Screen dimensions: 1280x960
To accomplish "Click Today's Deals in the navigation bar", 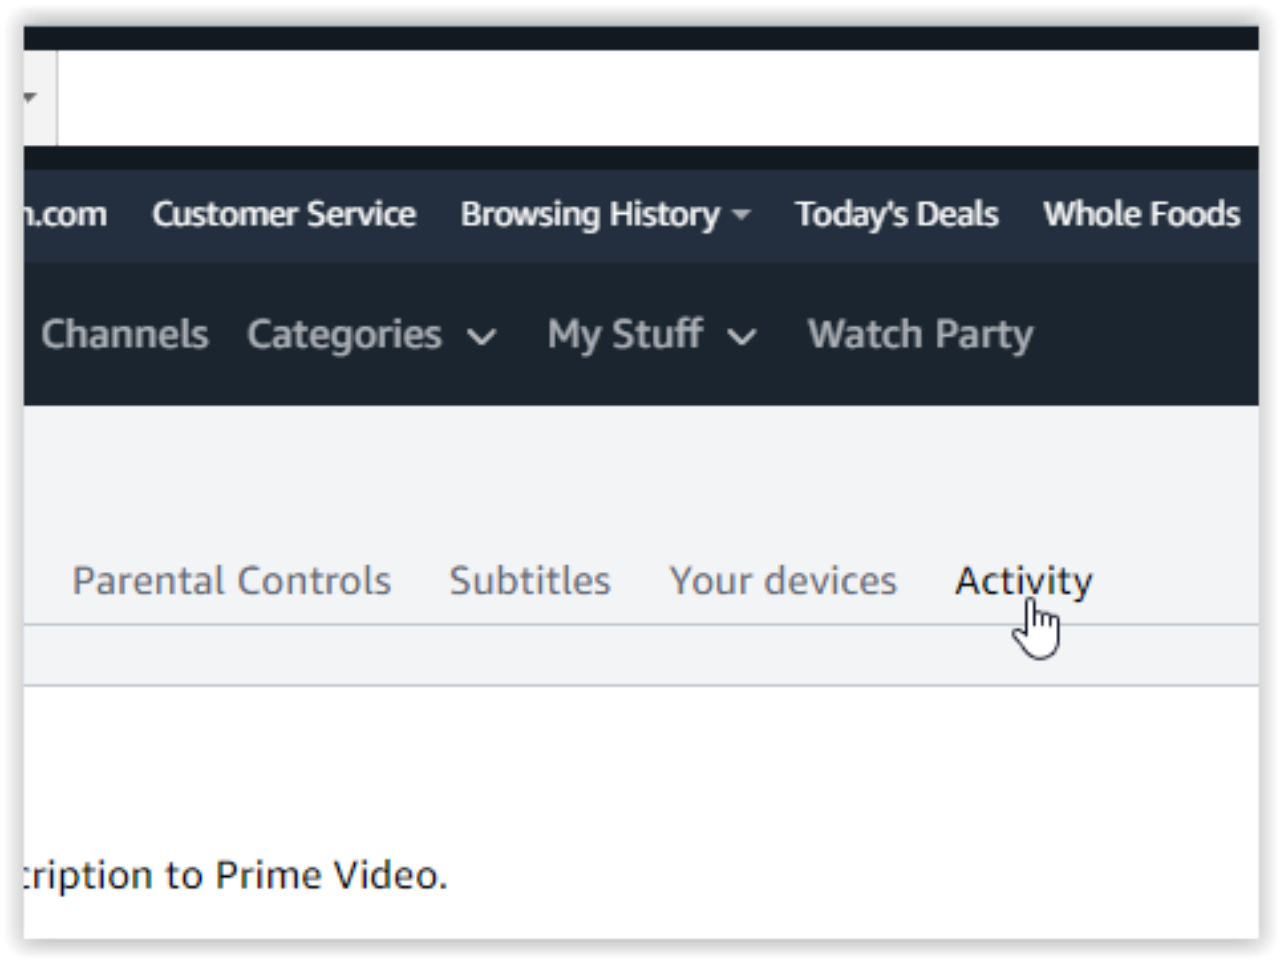I will tap(896, 213).
